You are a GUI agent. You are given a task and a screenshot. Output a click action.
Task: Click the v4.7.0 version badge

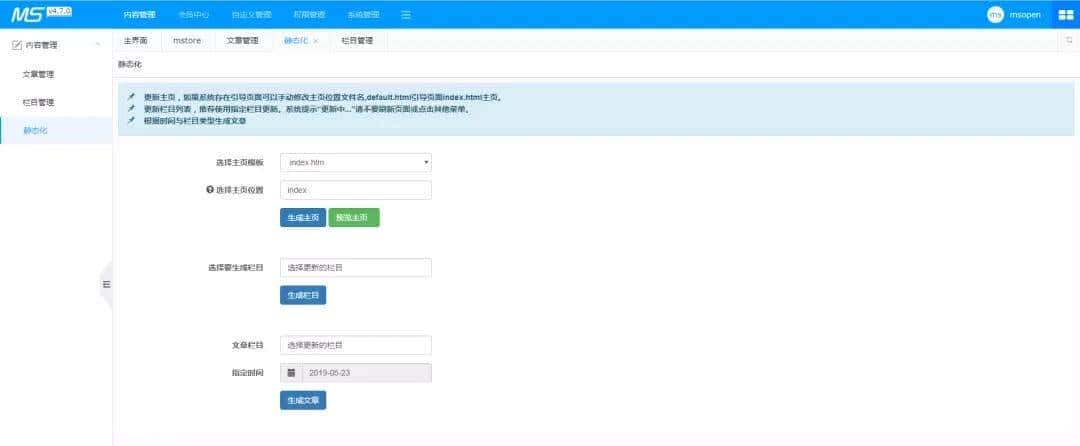(x=61, y=10)
